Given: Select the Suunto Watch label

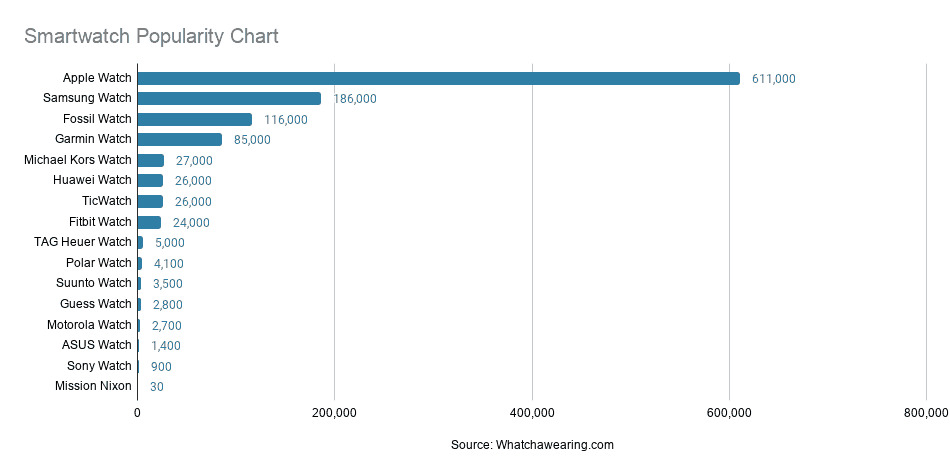Looking at the screenshot, I should 94,283.
